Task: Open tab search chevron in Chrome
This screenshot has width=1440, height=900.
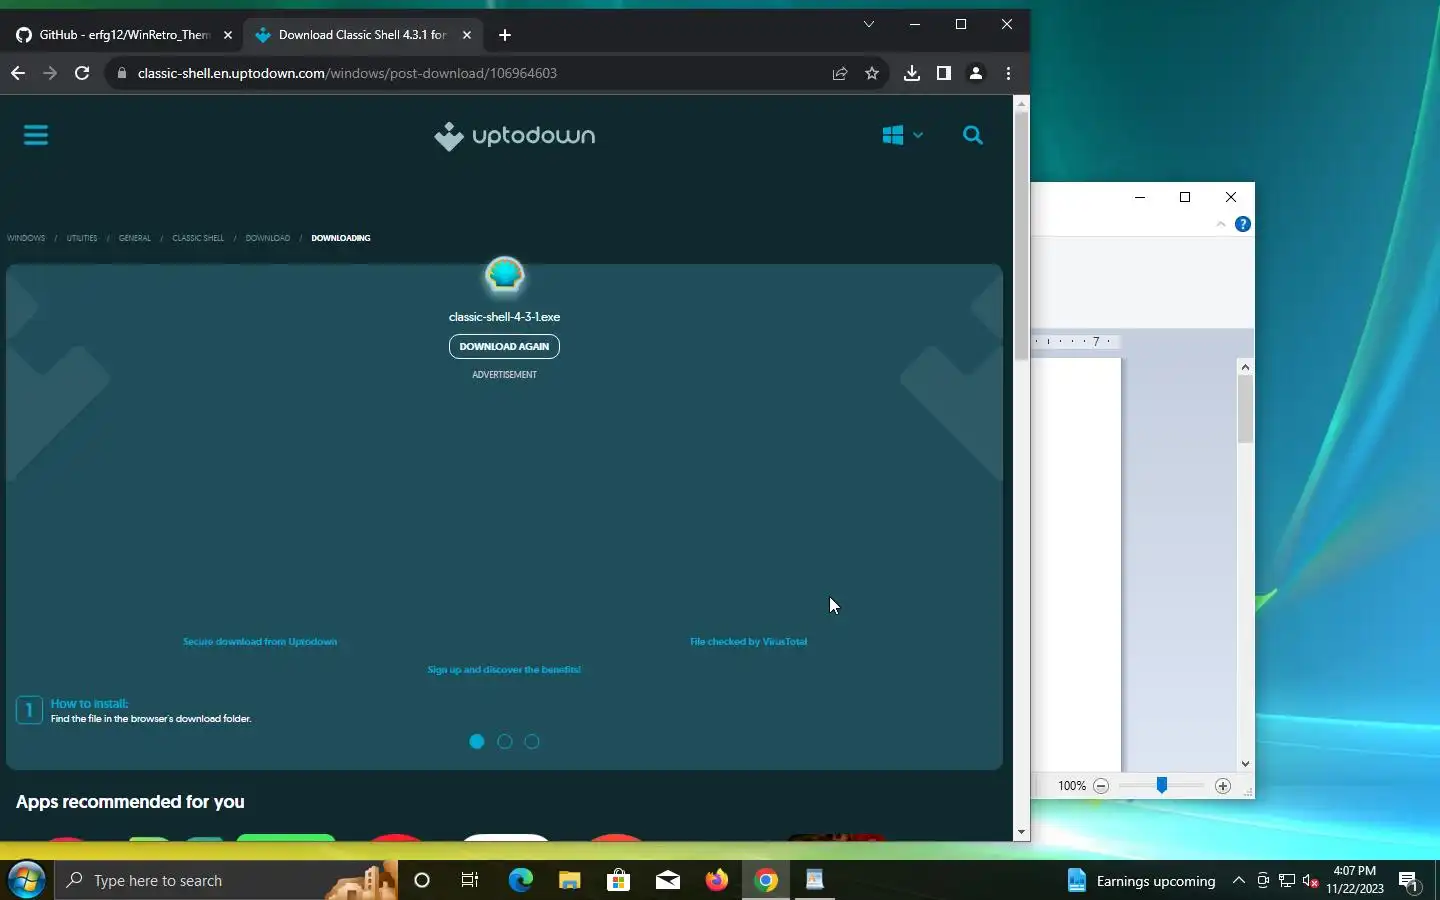Action: (x=869, y=24)
